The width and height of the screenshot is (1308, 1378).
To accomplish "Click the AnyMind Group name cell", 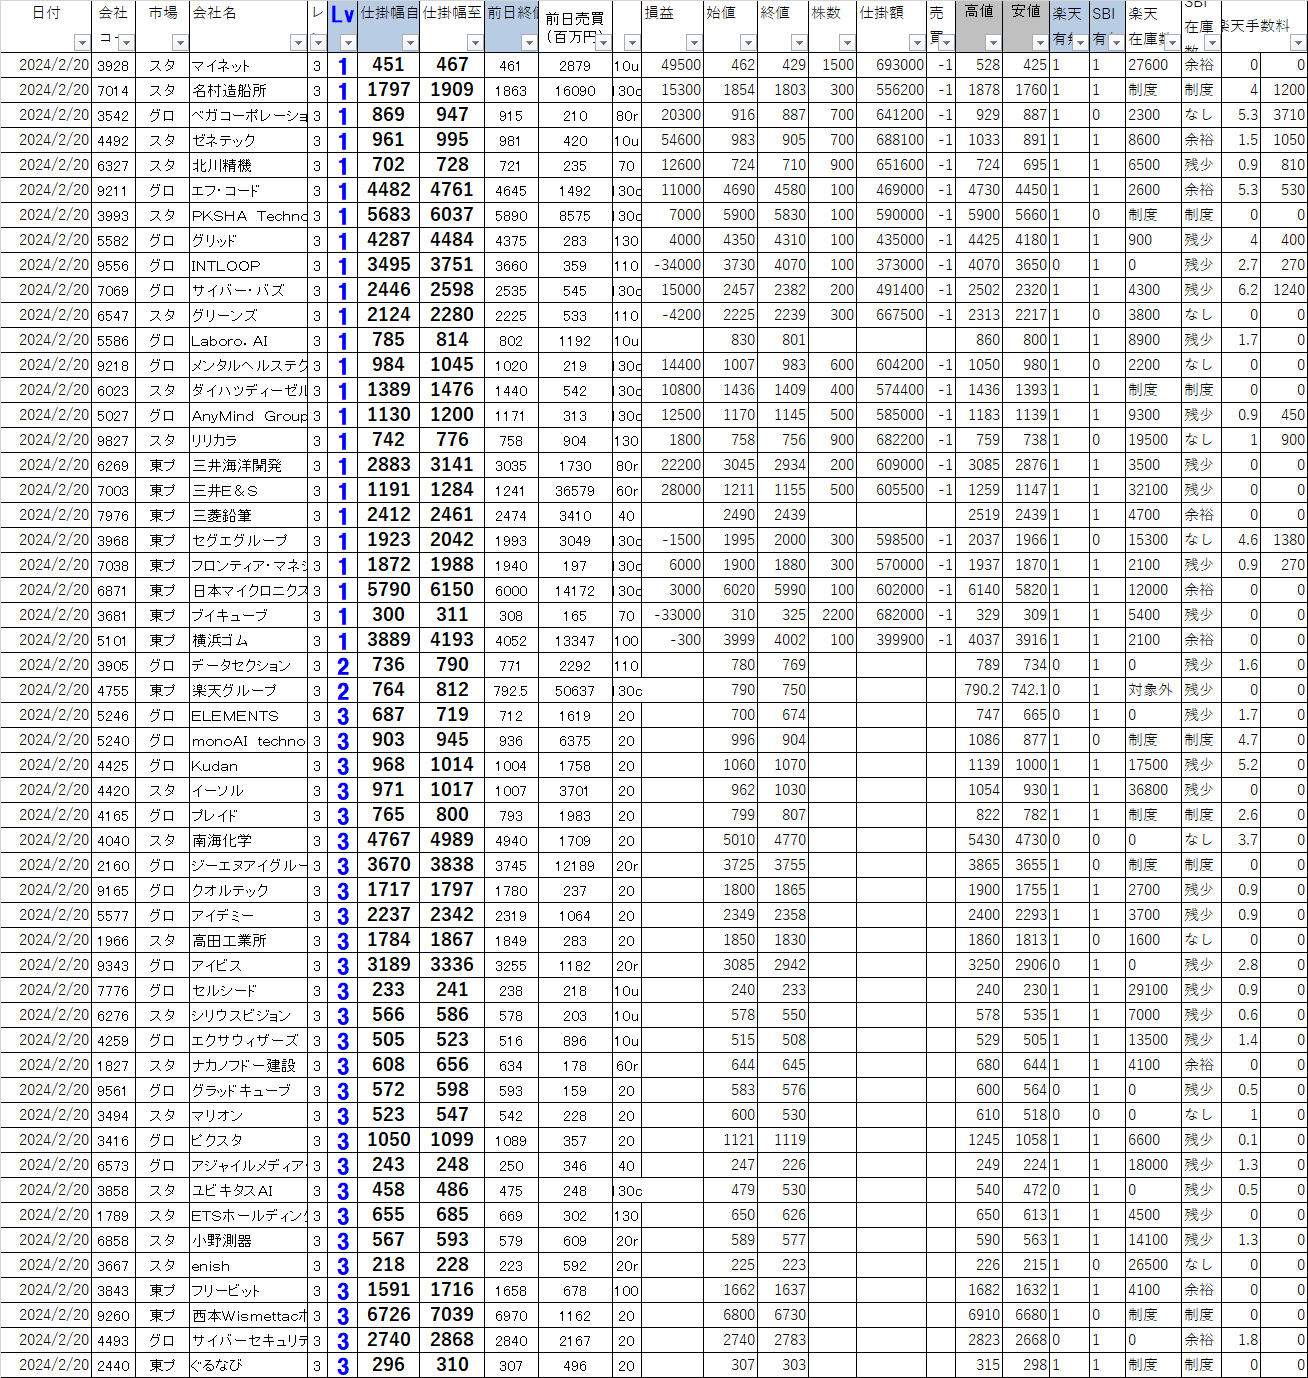I will pos(248,415).
